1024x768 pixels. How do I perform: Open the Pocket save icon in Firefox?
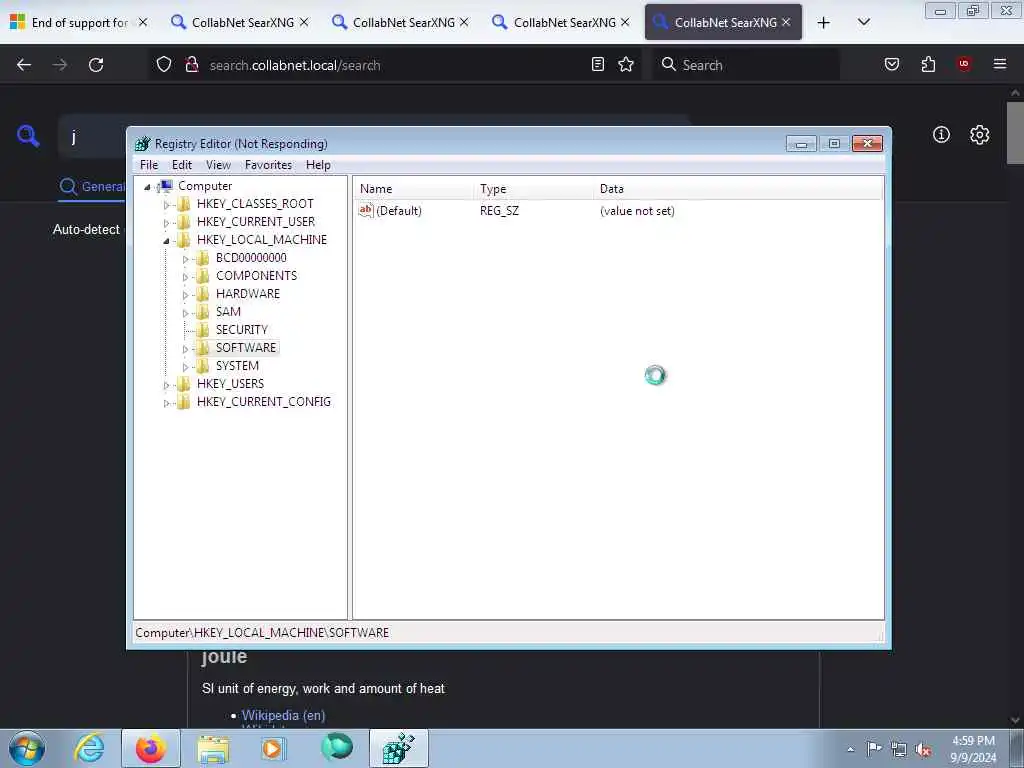click(x=891, y=64)
